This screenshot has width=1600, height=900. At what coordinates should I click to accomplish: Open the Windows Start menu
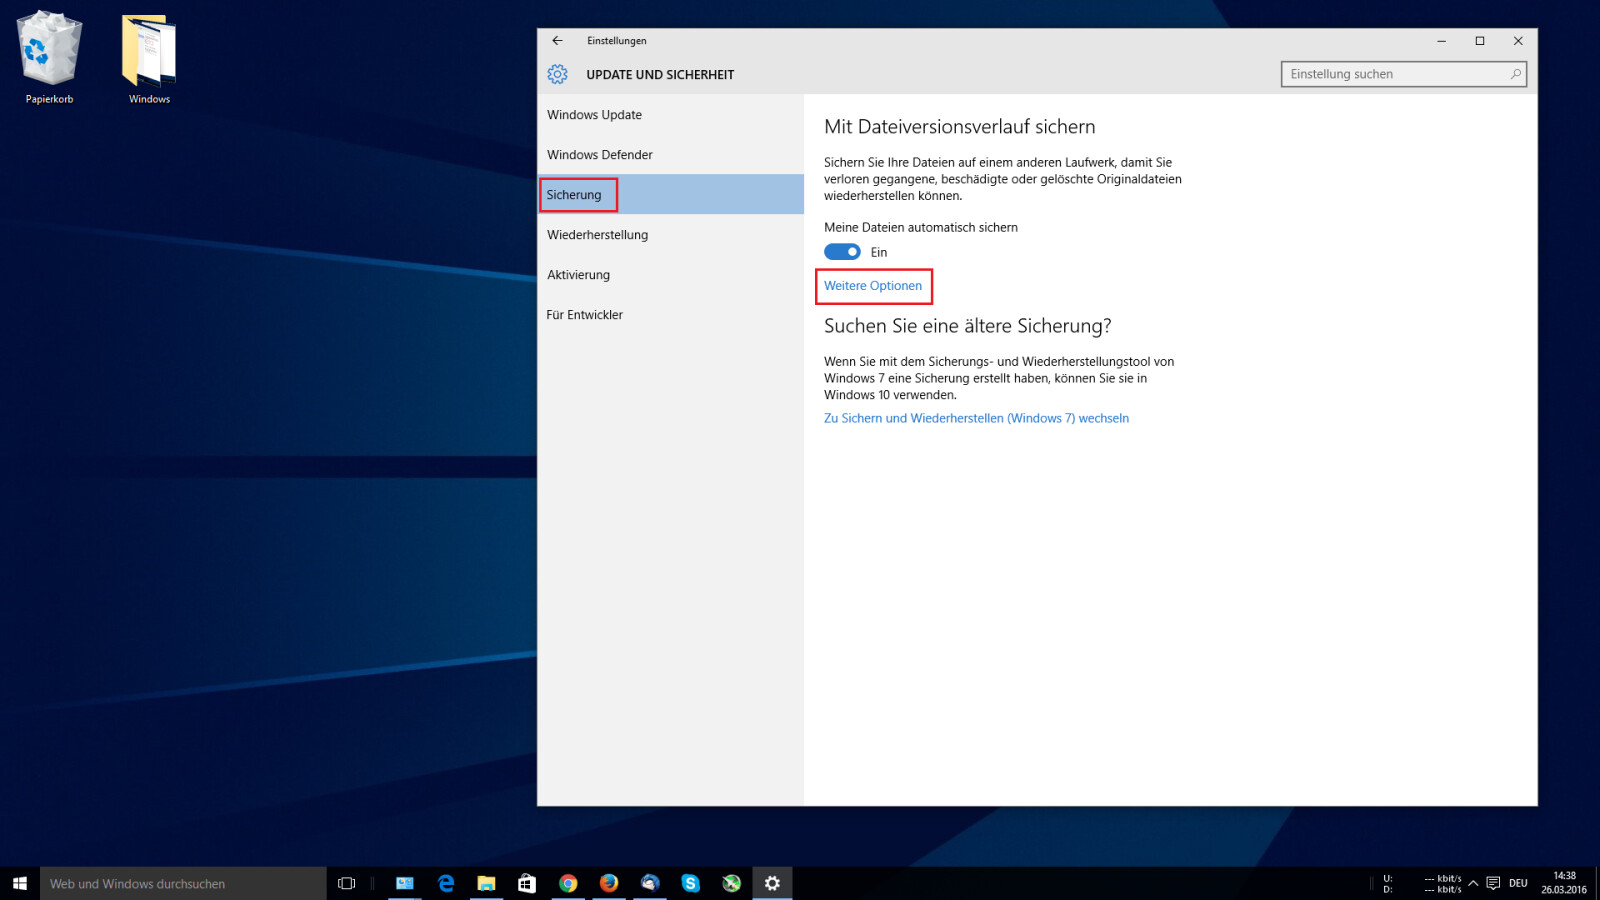coord(19,883)
